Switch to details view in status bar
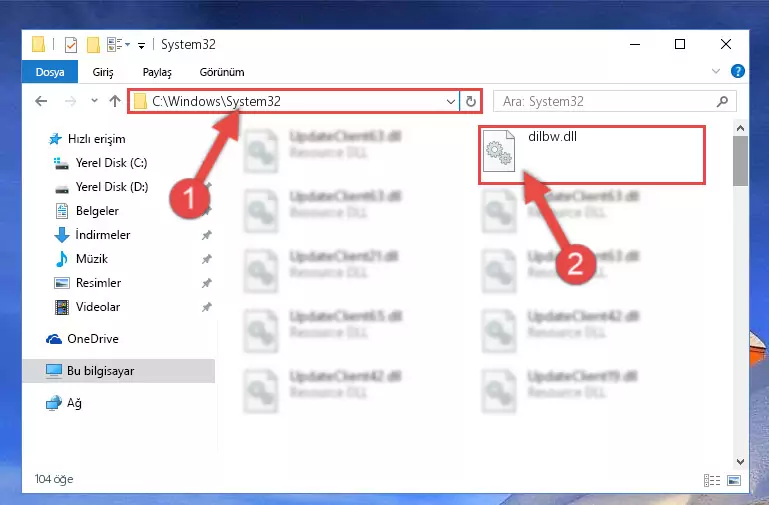Viewport: 769px width, 505px height. click(x=712, y=480)
